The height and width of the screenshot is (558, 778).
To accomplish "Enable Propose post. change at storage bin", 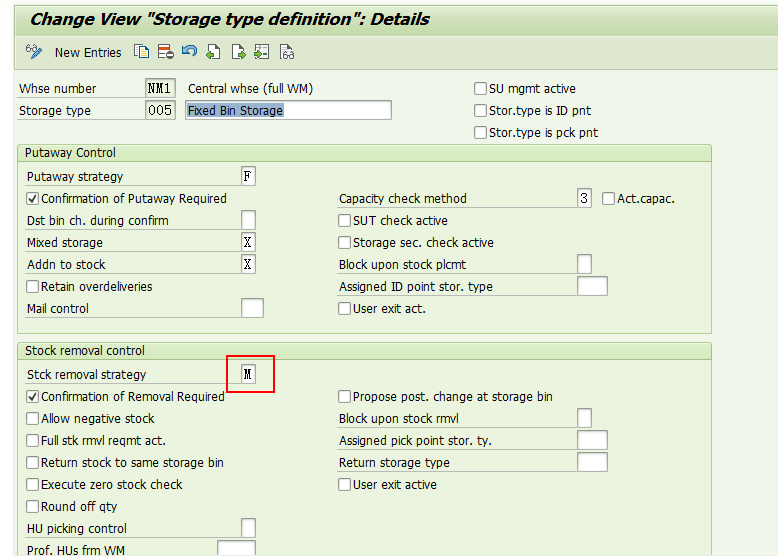I will [x=344, y=397].
